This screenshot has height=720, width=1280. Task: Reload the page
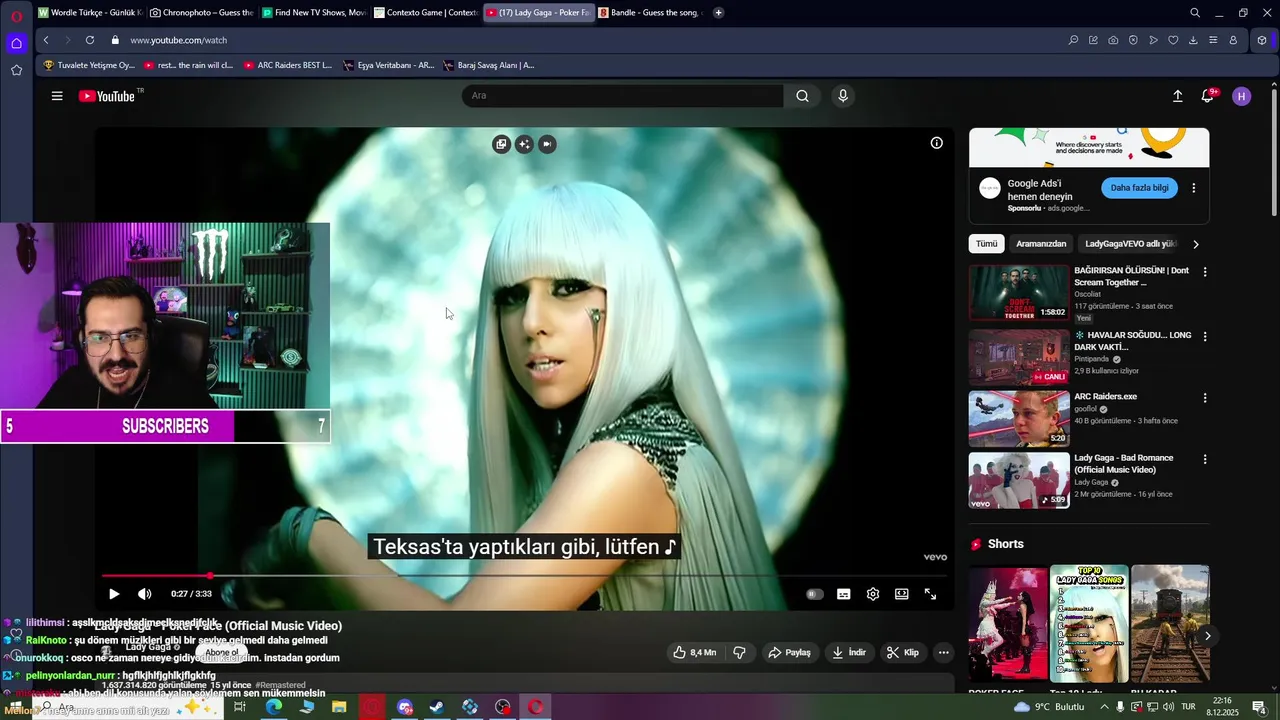(x=90, y=40)
